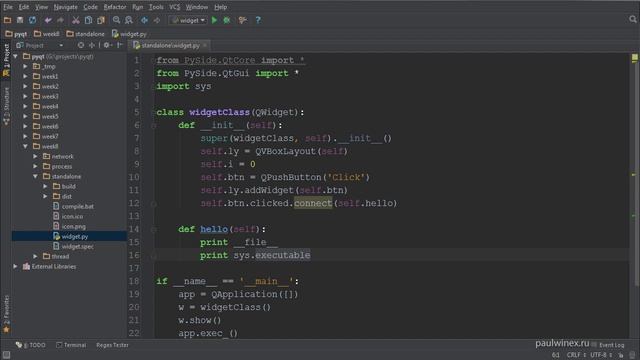
Task: Toggle the Terminal tool window
Action: pos(71,345)
